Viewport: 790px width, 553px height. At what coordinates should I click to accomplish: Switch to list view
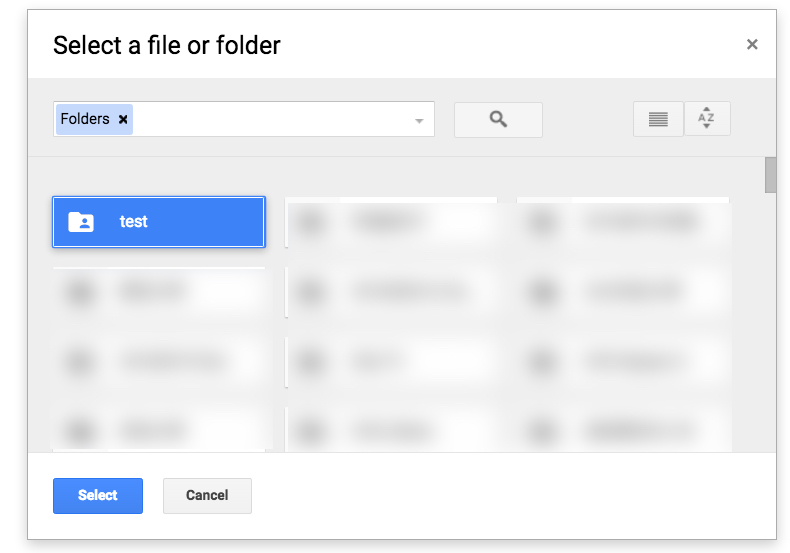[658, 119]
